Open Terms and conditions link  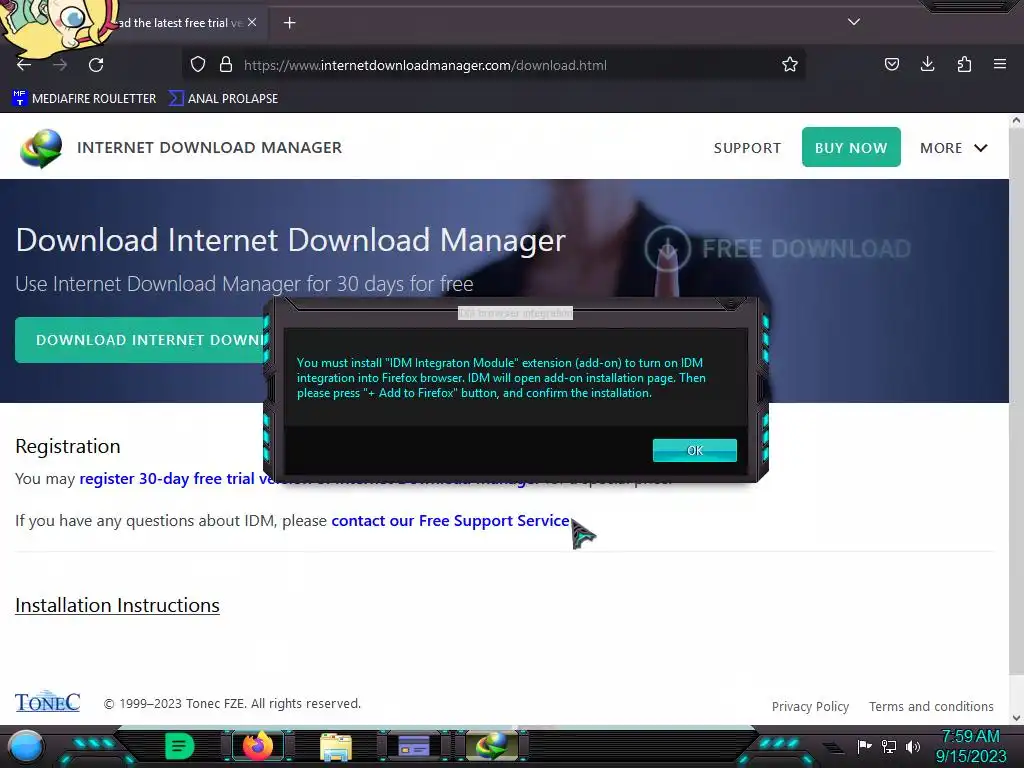[x=931, y=706]
